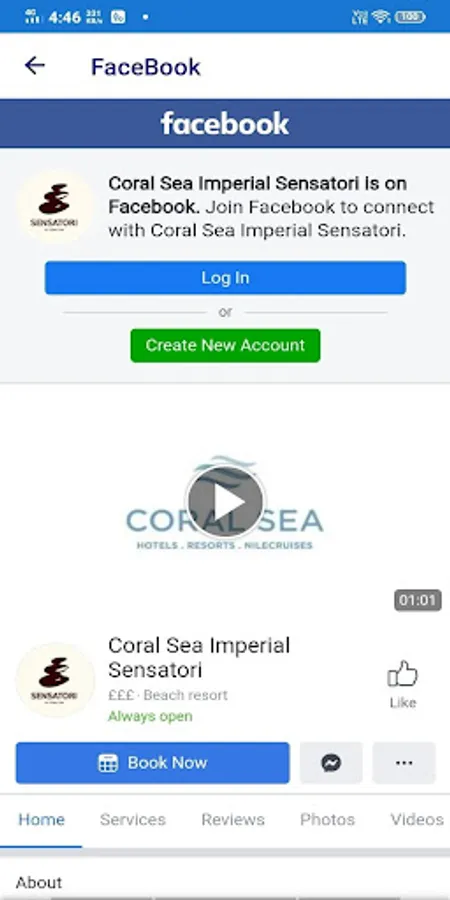Tap the Like thumbs-up icon
The width and height of the screenshot is (450, 900).
402,674
